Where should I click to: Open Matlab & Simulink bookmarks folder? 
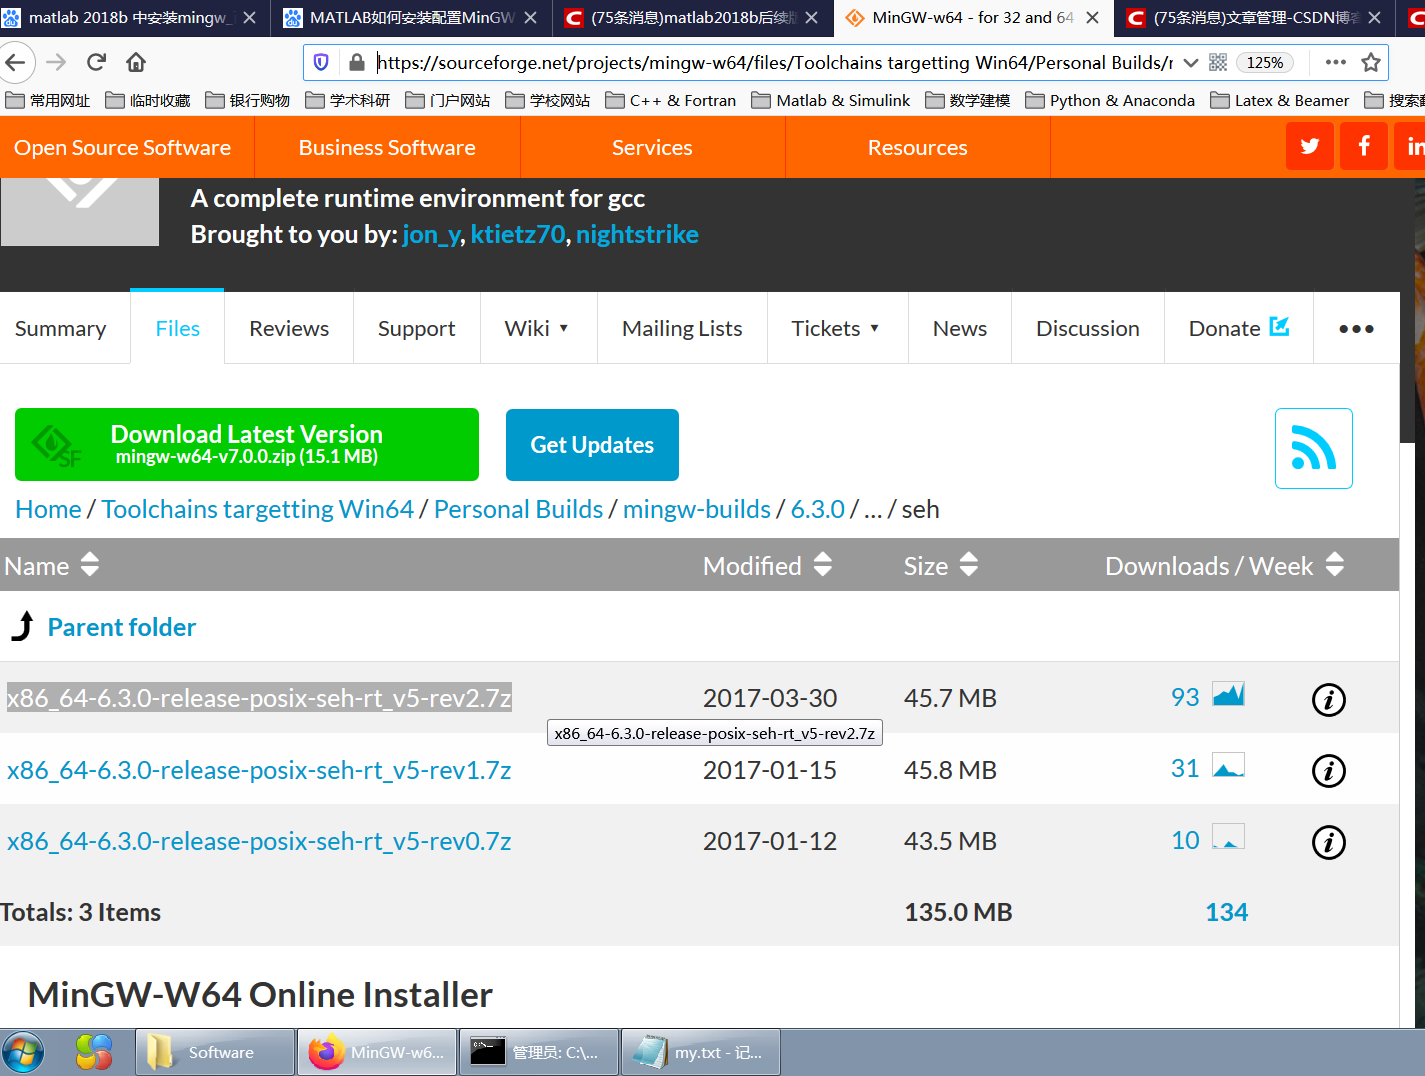click(831, 100)
